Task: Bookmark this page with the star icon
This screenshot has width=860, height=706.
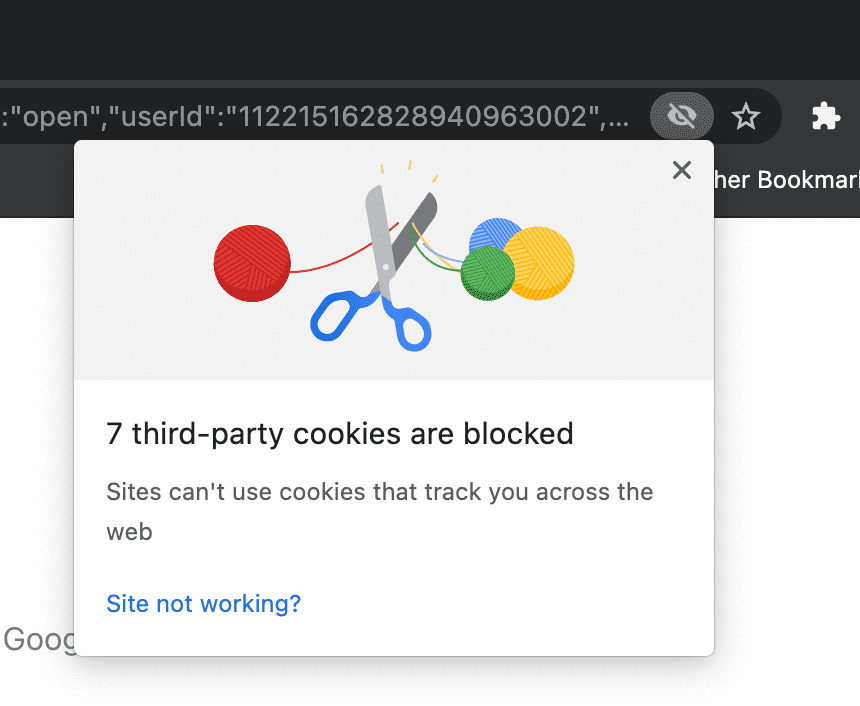Action: 746,116
